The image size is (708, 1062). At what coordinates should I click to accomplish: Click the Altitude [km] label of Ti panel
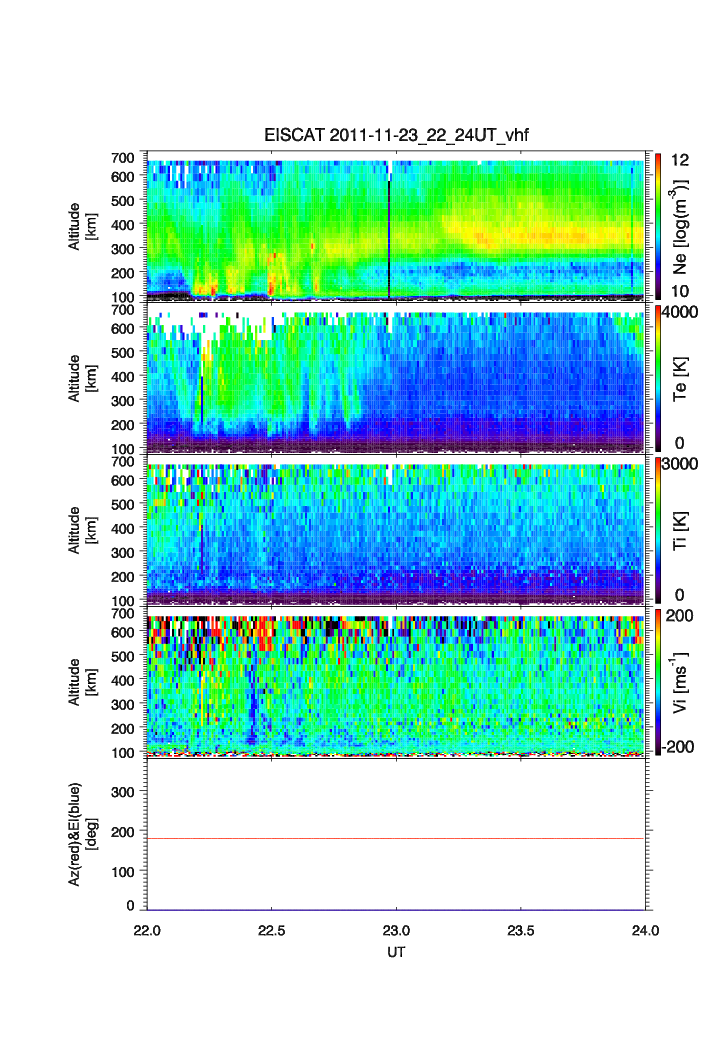pyautogui.click(x=82, y=530)
